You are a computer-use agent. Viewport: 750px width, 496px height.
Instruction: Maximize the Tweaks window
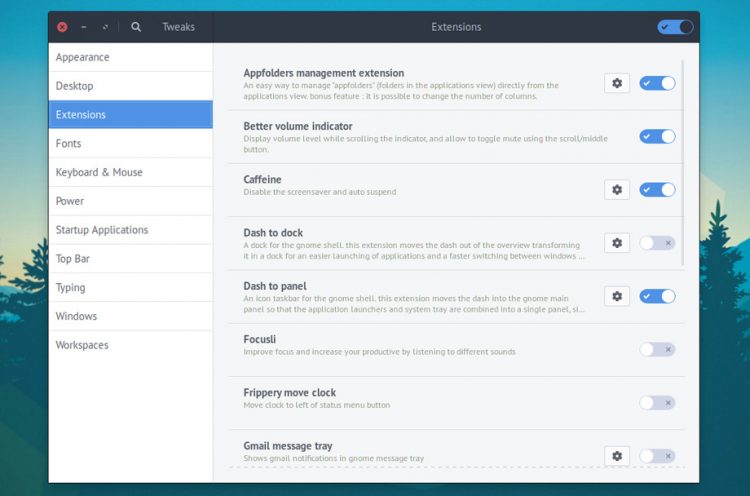tap(105, 27)
